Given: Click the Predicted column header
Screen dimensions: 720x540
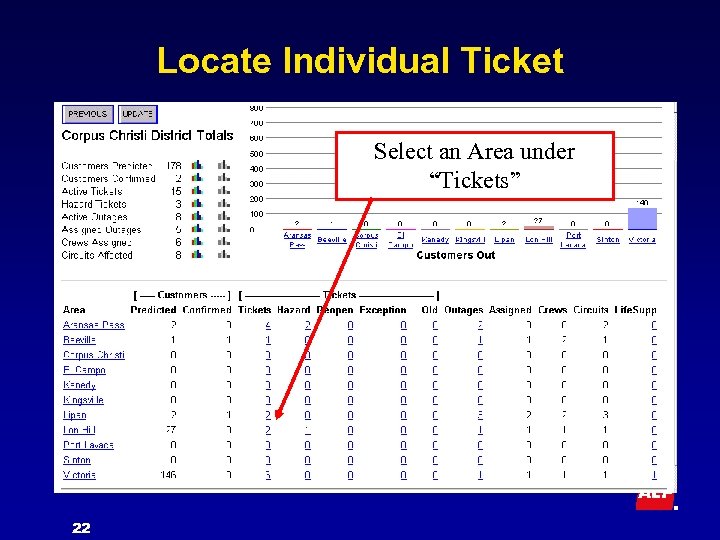Looking at the screenshot, I should coord(153,310).
